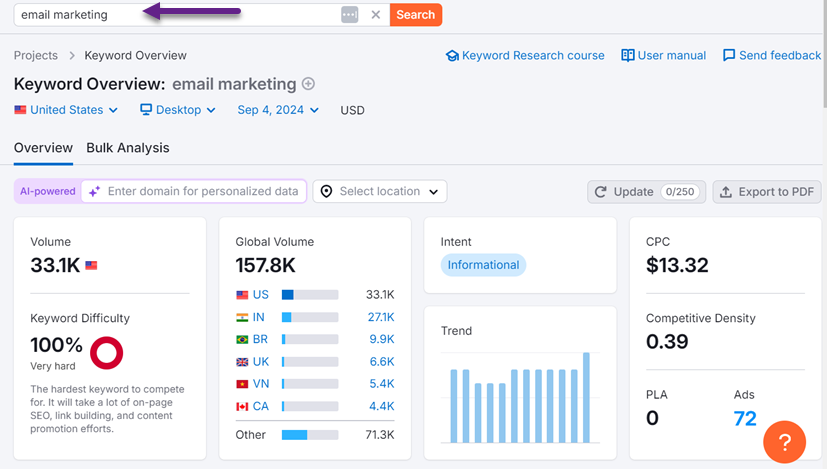The height and width of the screenshot is (469, 827).
Task: Switch to the Bulk Analysis tab
Action: [x=128, y=148]
